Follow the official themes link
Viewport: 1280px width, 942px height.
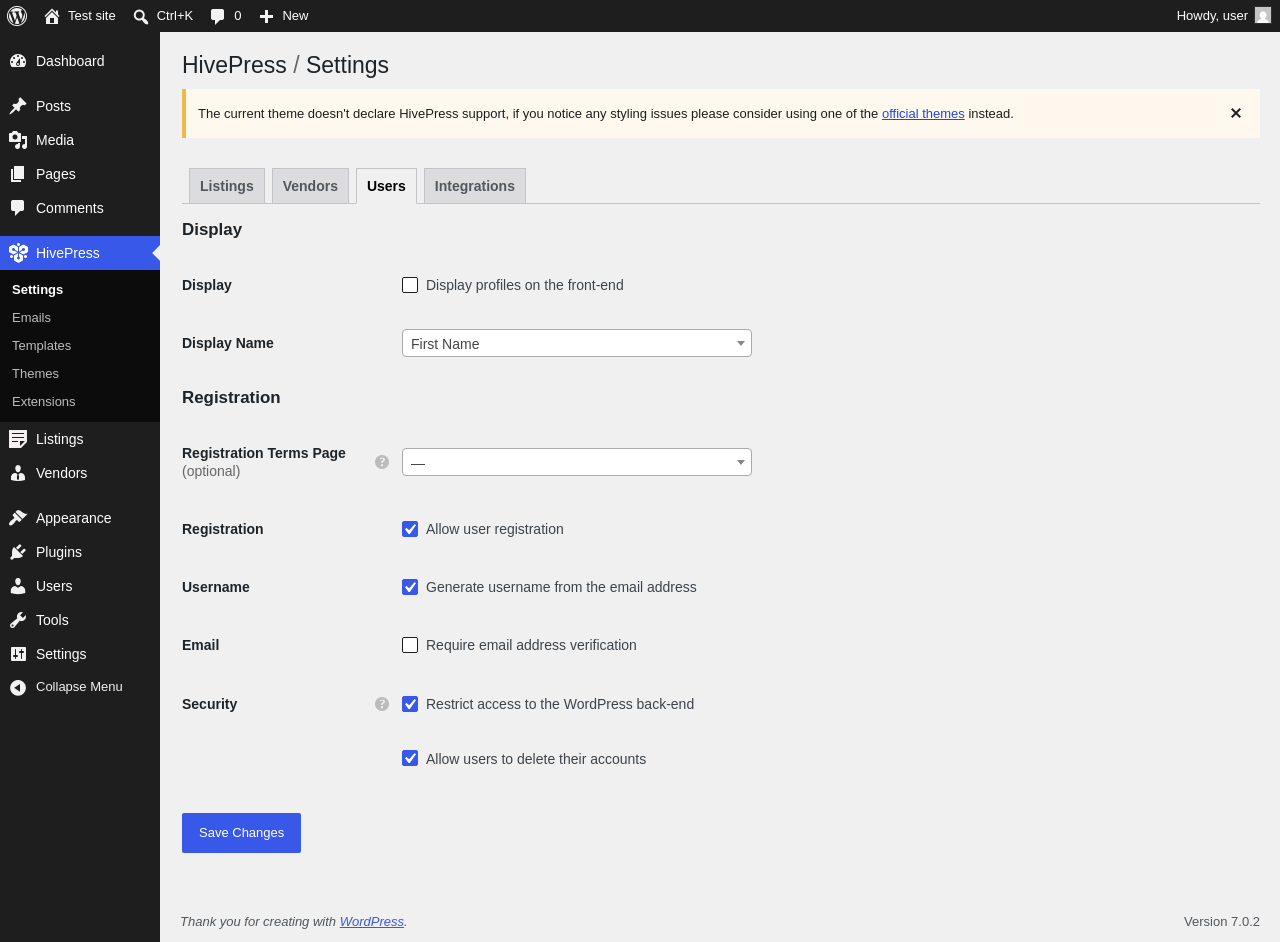pyautogui.click(x=923, y=114)
